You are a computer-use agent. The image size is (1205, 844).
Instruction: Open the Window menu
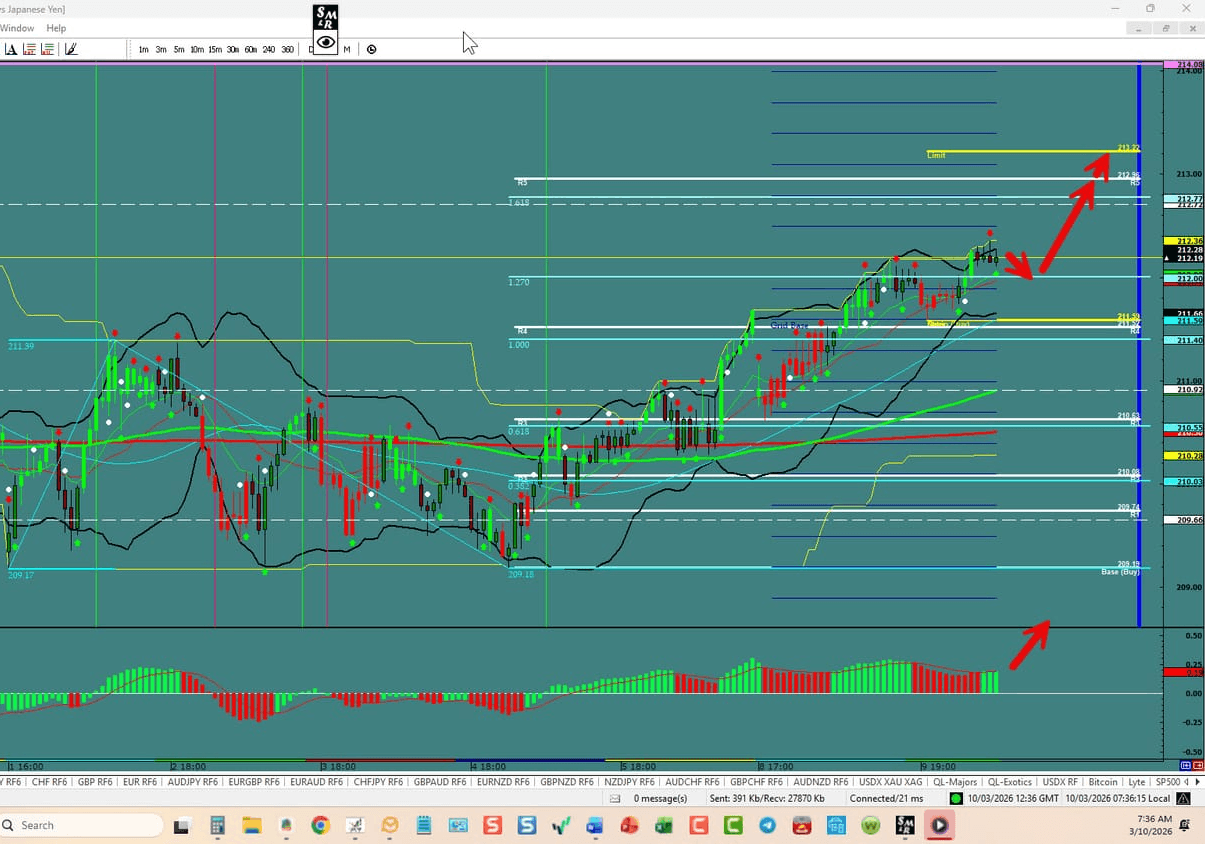pos(17,28)
